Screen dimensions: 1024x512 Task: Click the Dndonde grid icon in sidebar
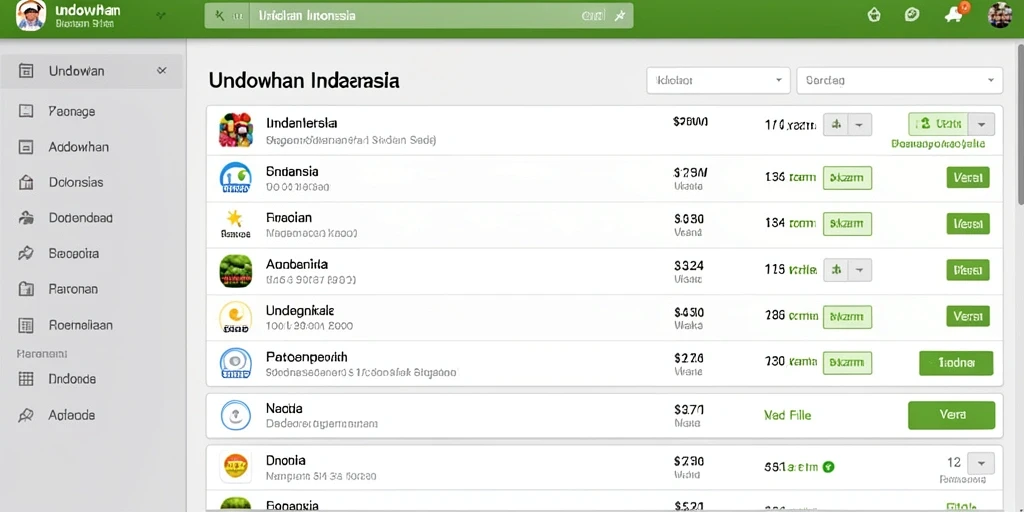pyautogui.click(x=26, y=379)
